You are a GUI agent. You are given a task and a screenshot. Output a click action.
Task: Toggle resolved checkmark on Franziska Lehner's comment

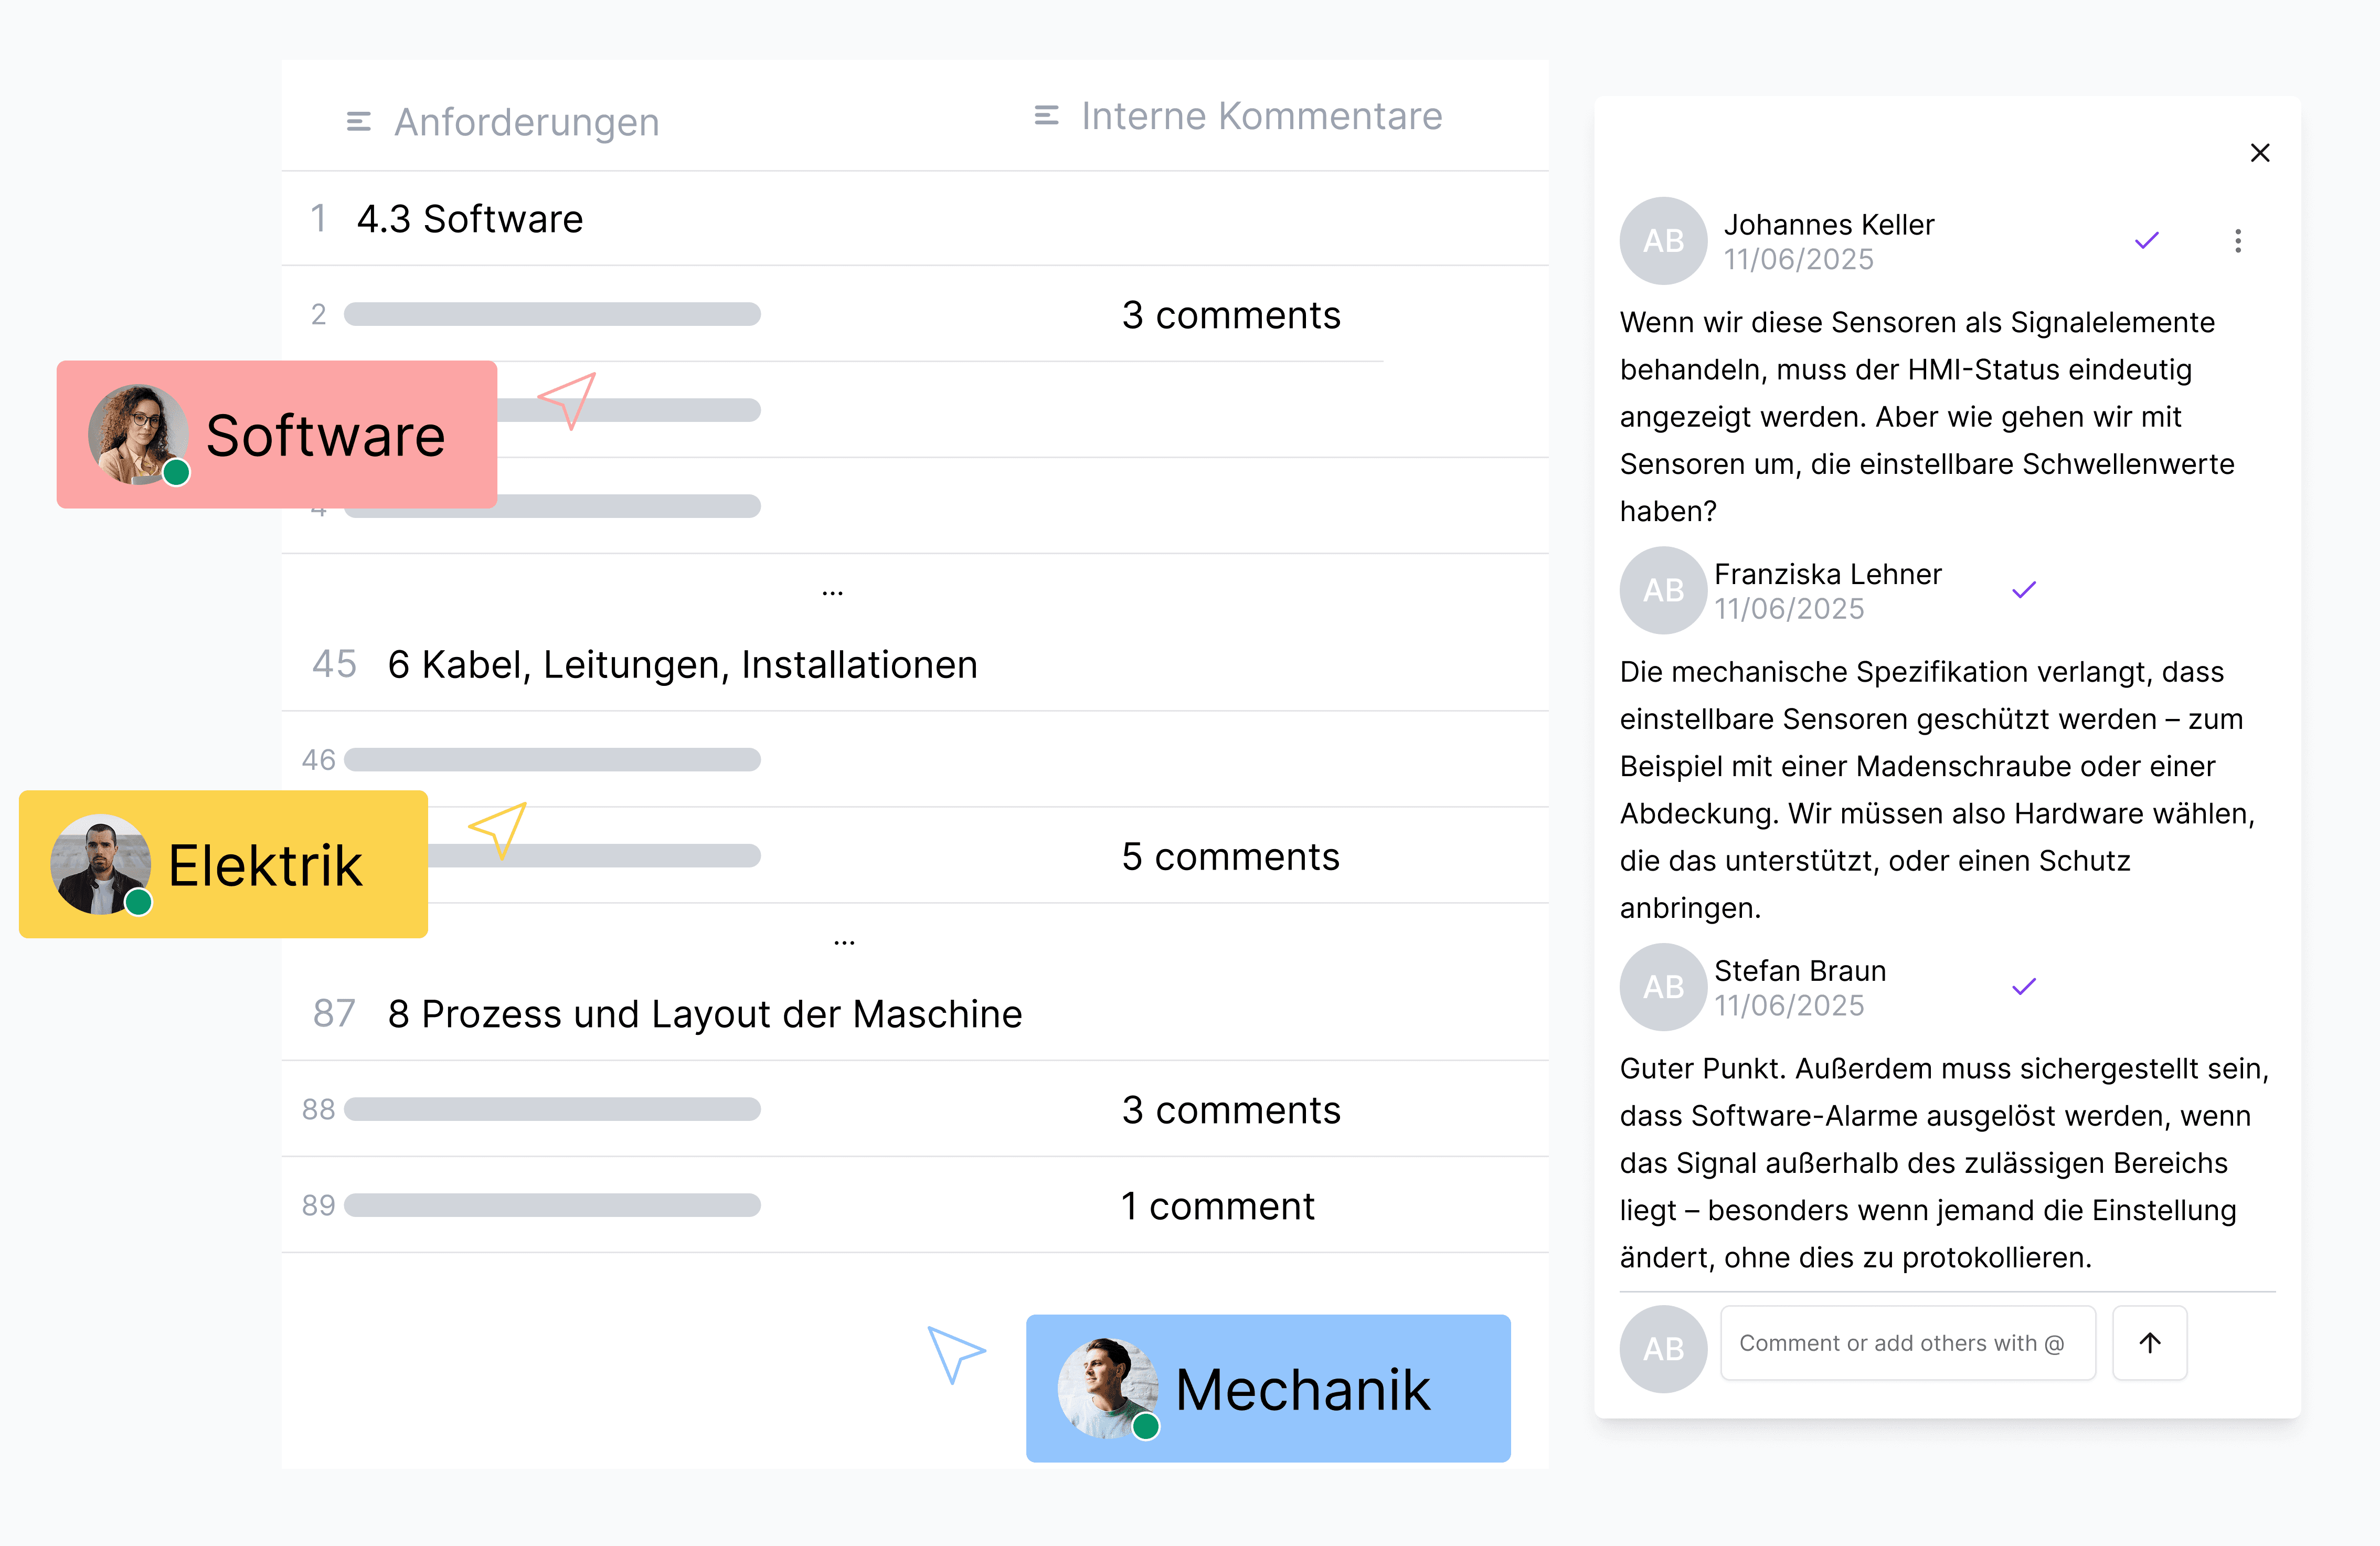tap(2023, 590)
